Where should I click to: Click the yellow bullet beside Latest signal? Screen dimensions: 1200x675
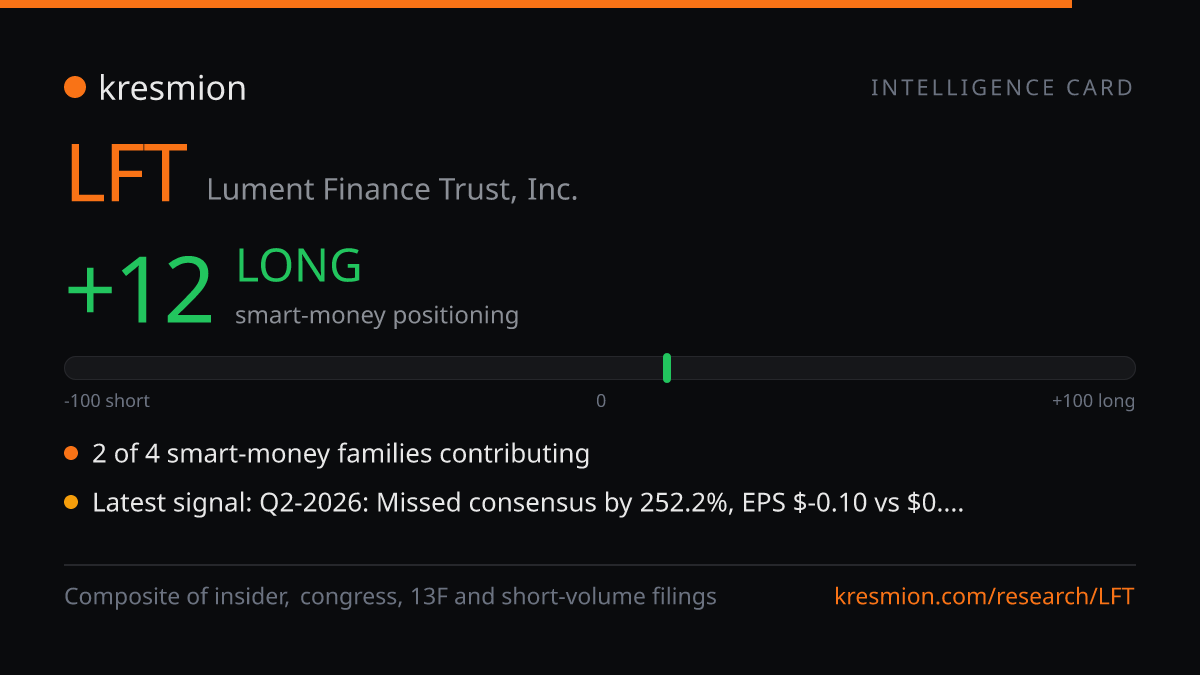coord(71,503)
